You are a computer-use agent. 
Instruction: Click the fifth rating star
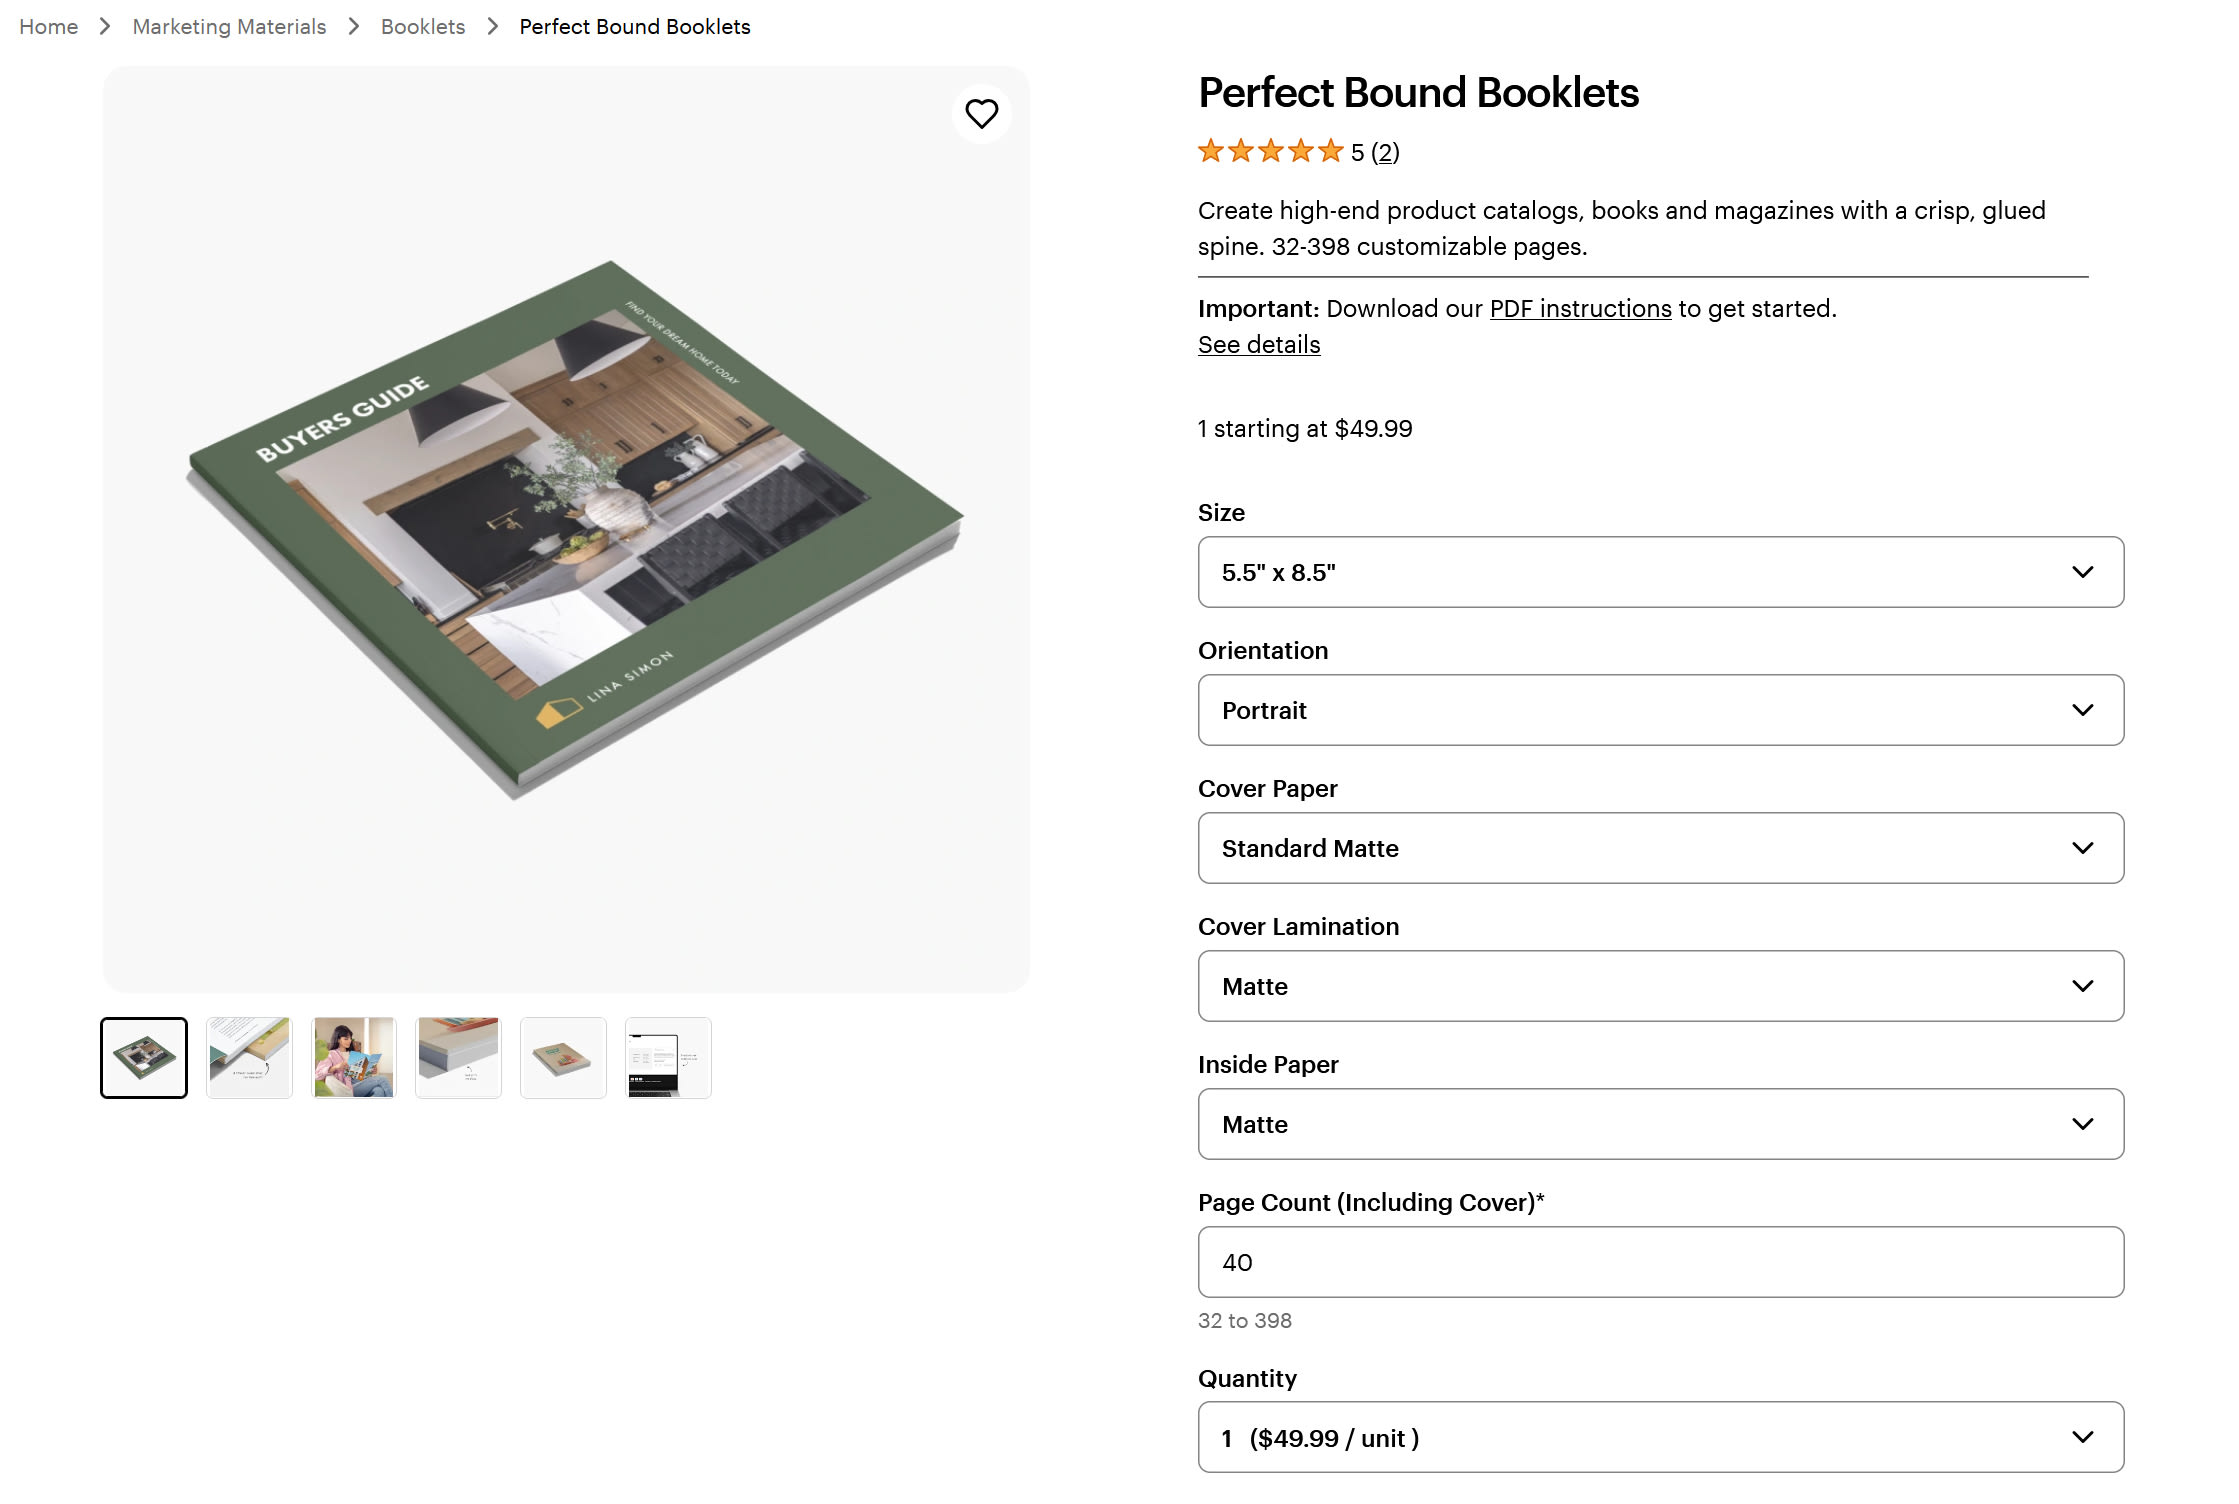tap(1331, 151)
